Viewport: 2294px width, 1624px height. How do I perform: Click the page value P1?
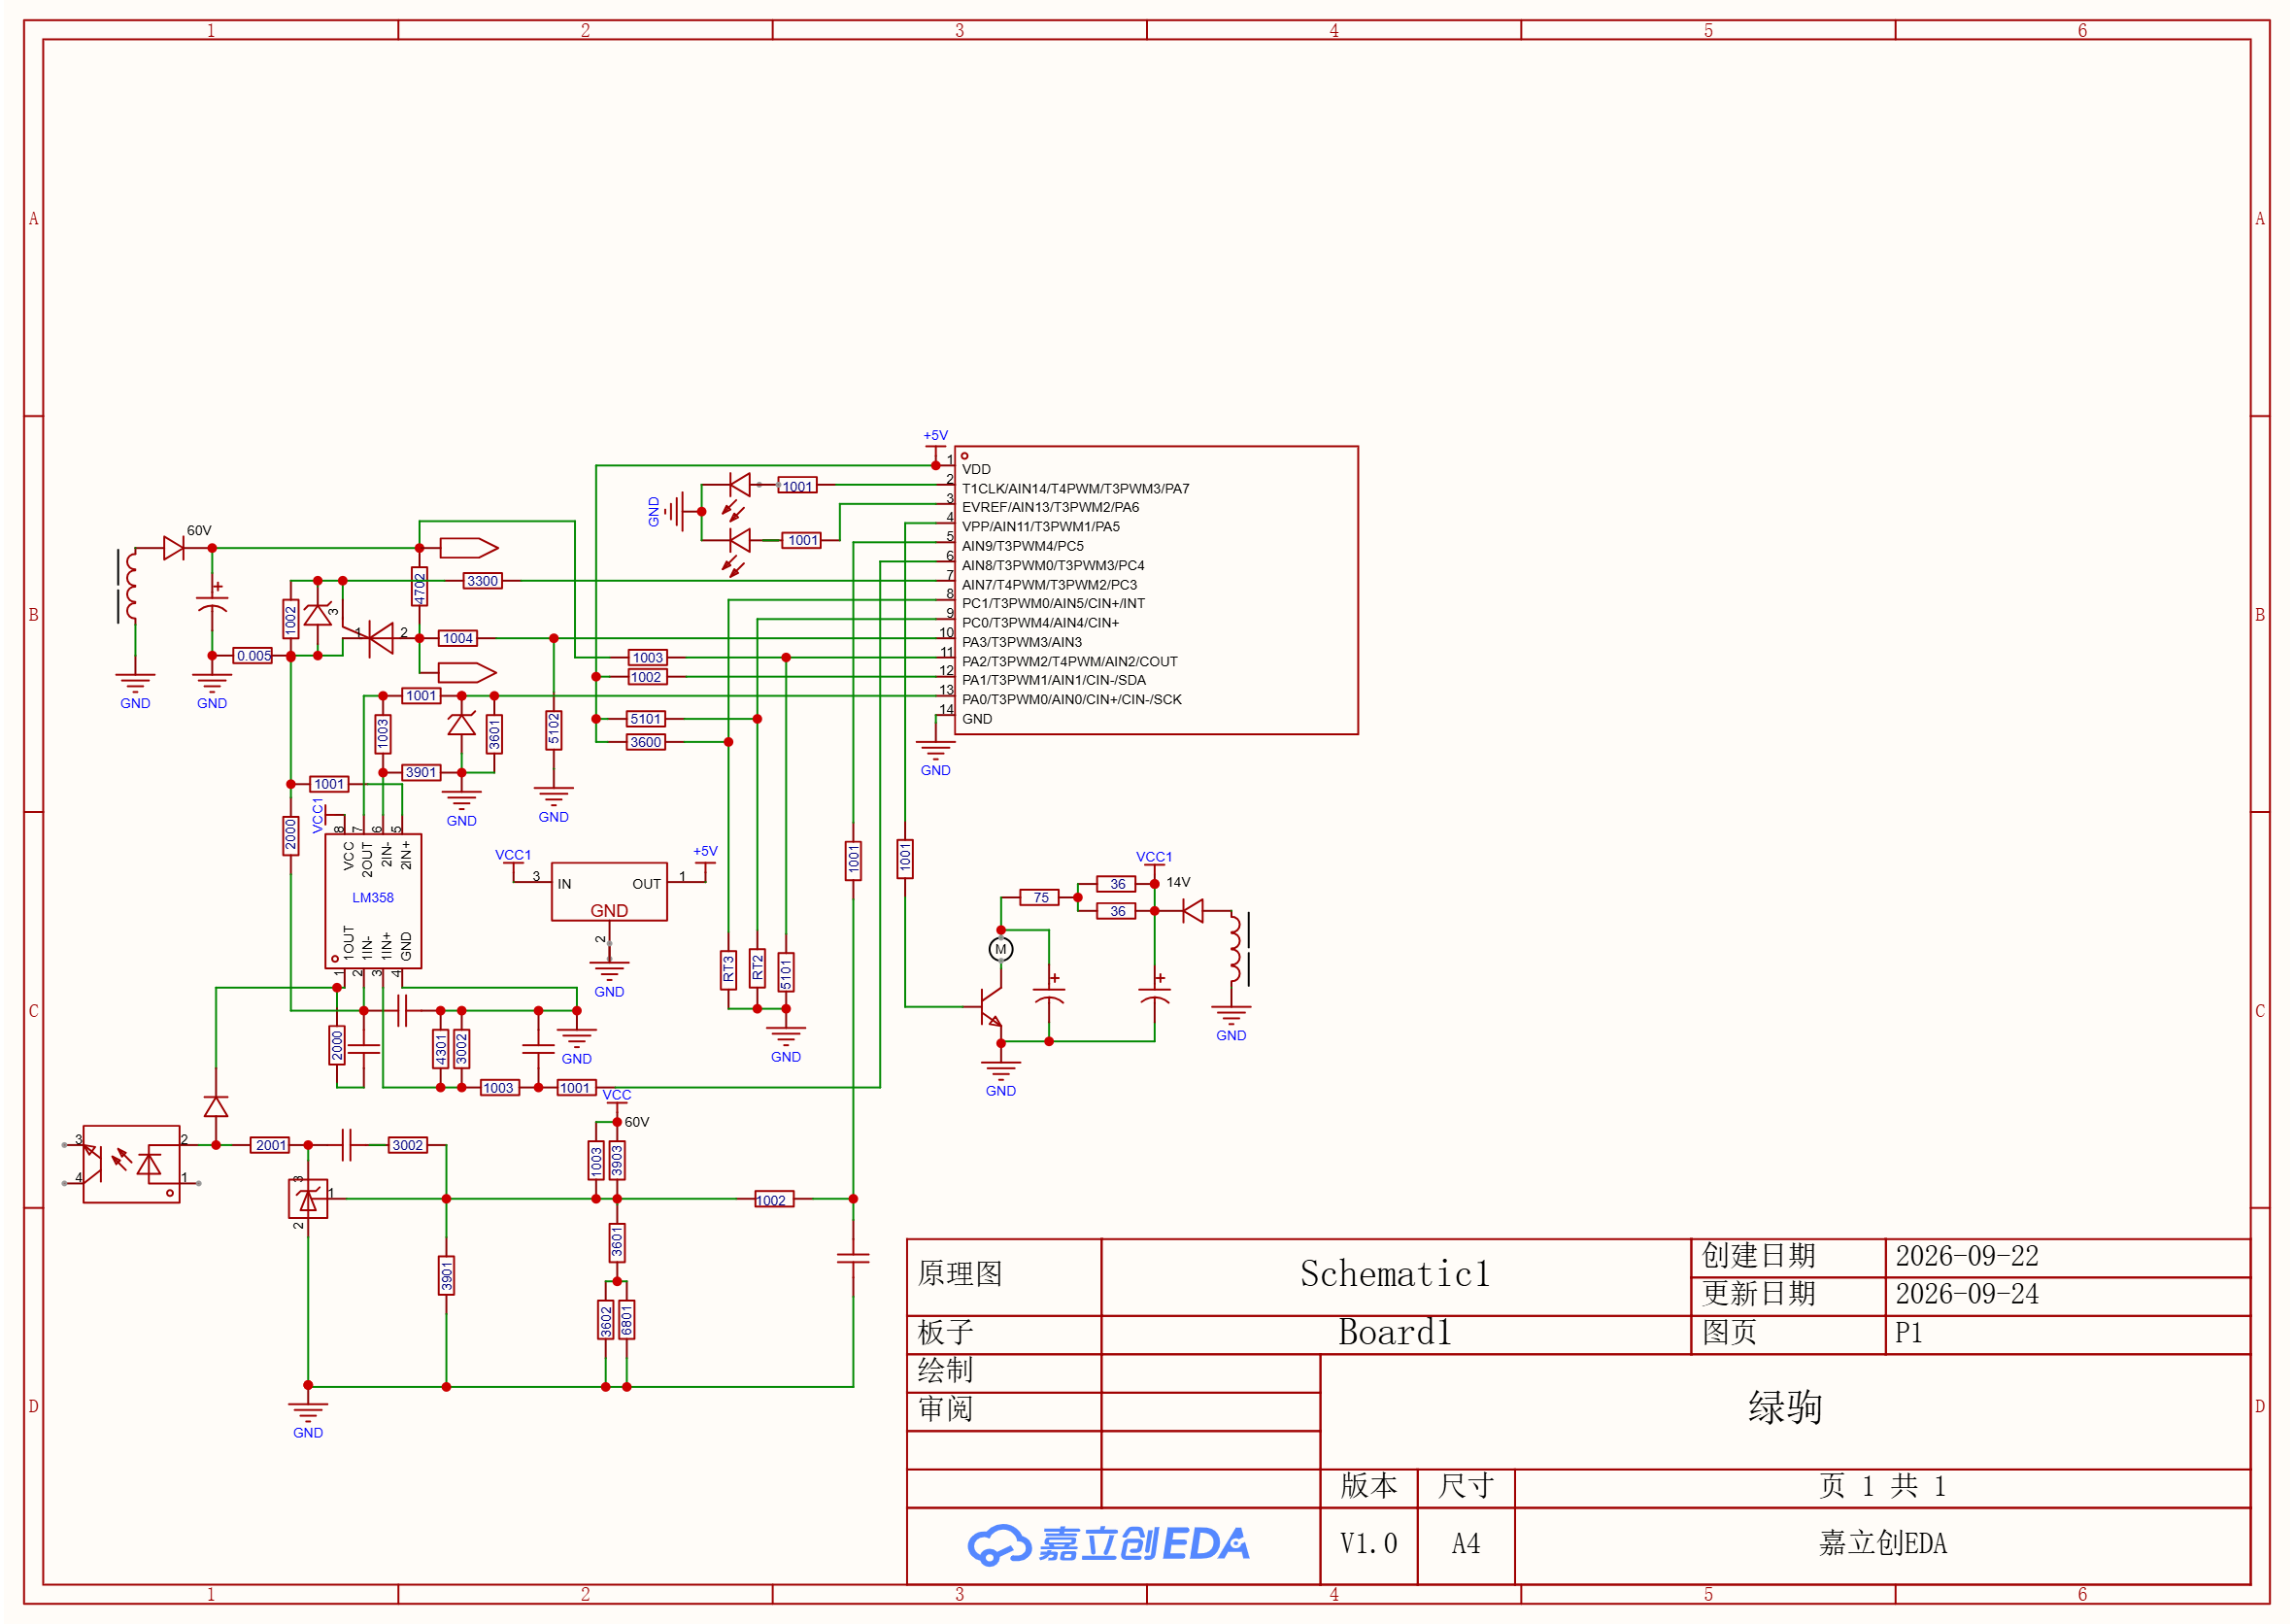click(1908, 1333)
